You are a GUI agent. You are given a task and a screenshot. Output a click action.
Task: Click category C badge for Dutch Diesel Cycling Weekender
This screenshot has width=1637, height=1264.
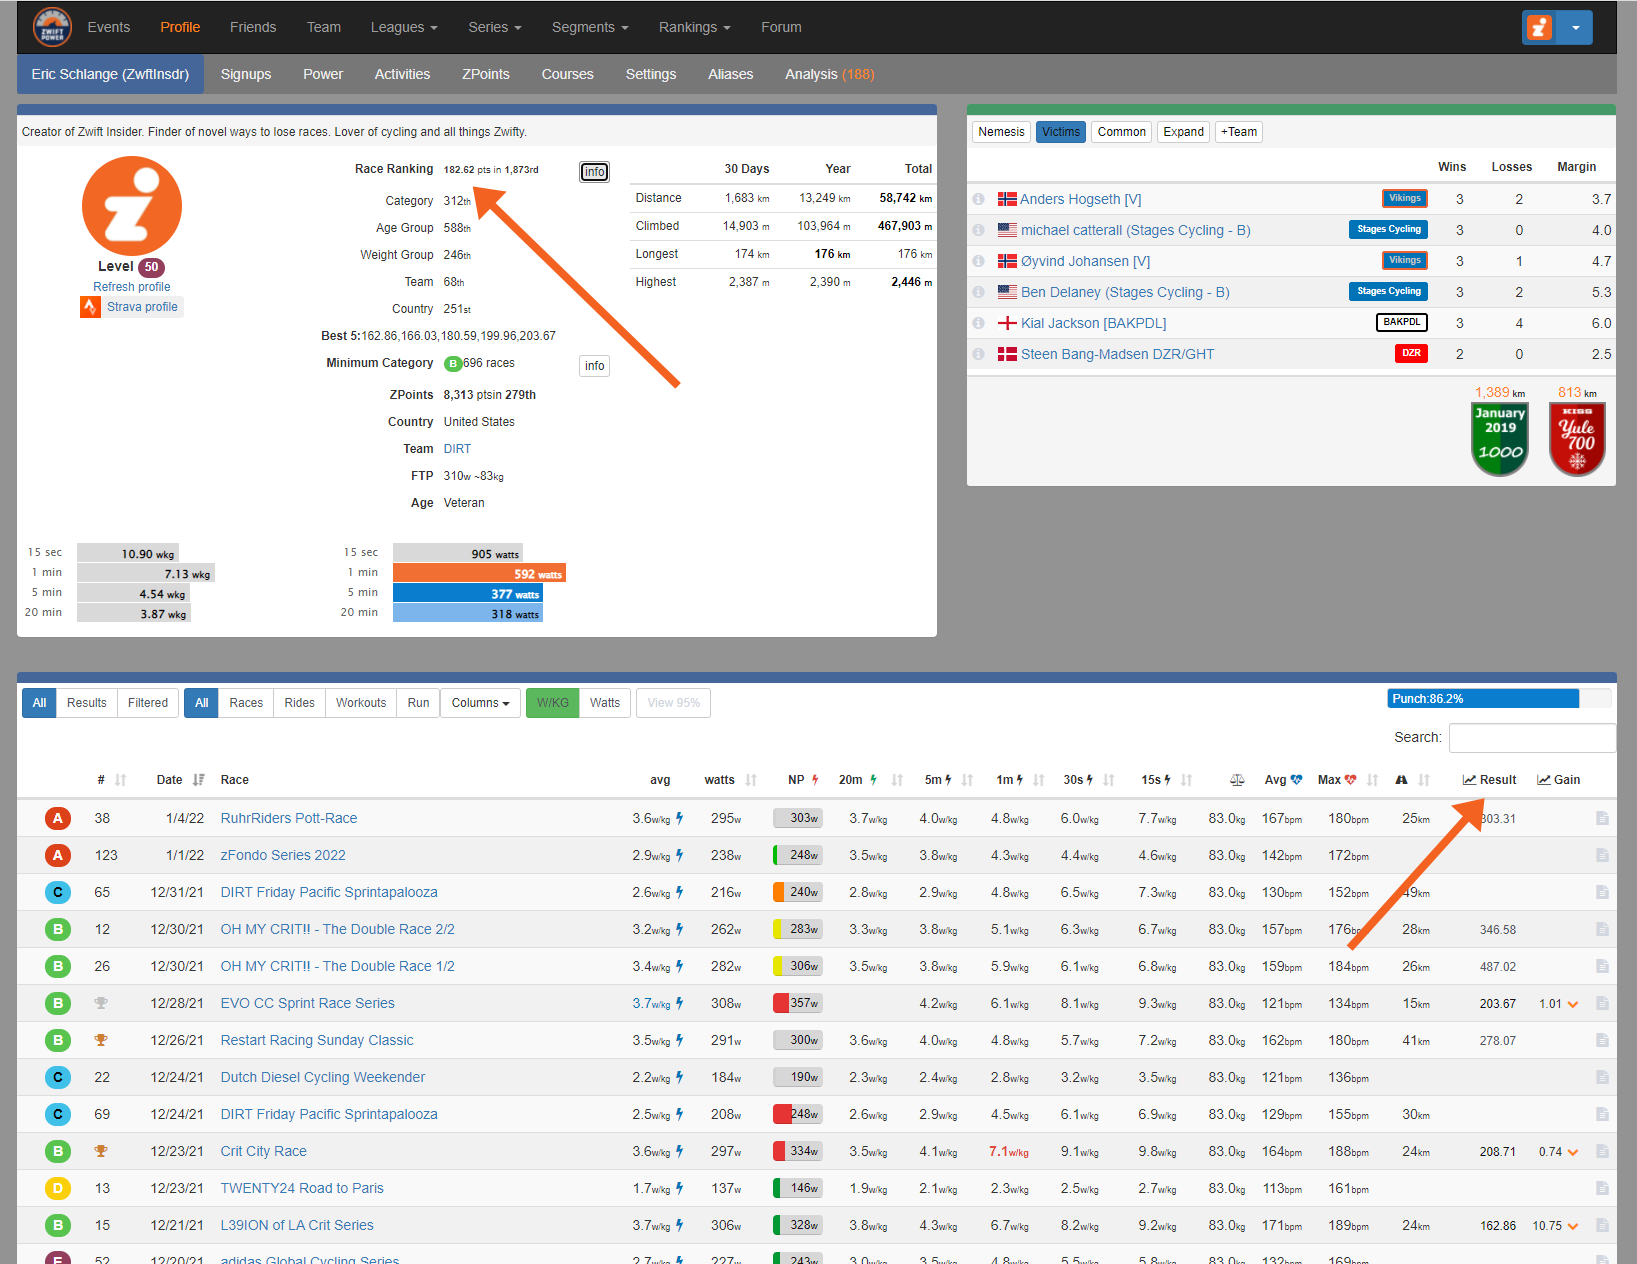(x=58, y=1077)
